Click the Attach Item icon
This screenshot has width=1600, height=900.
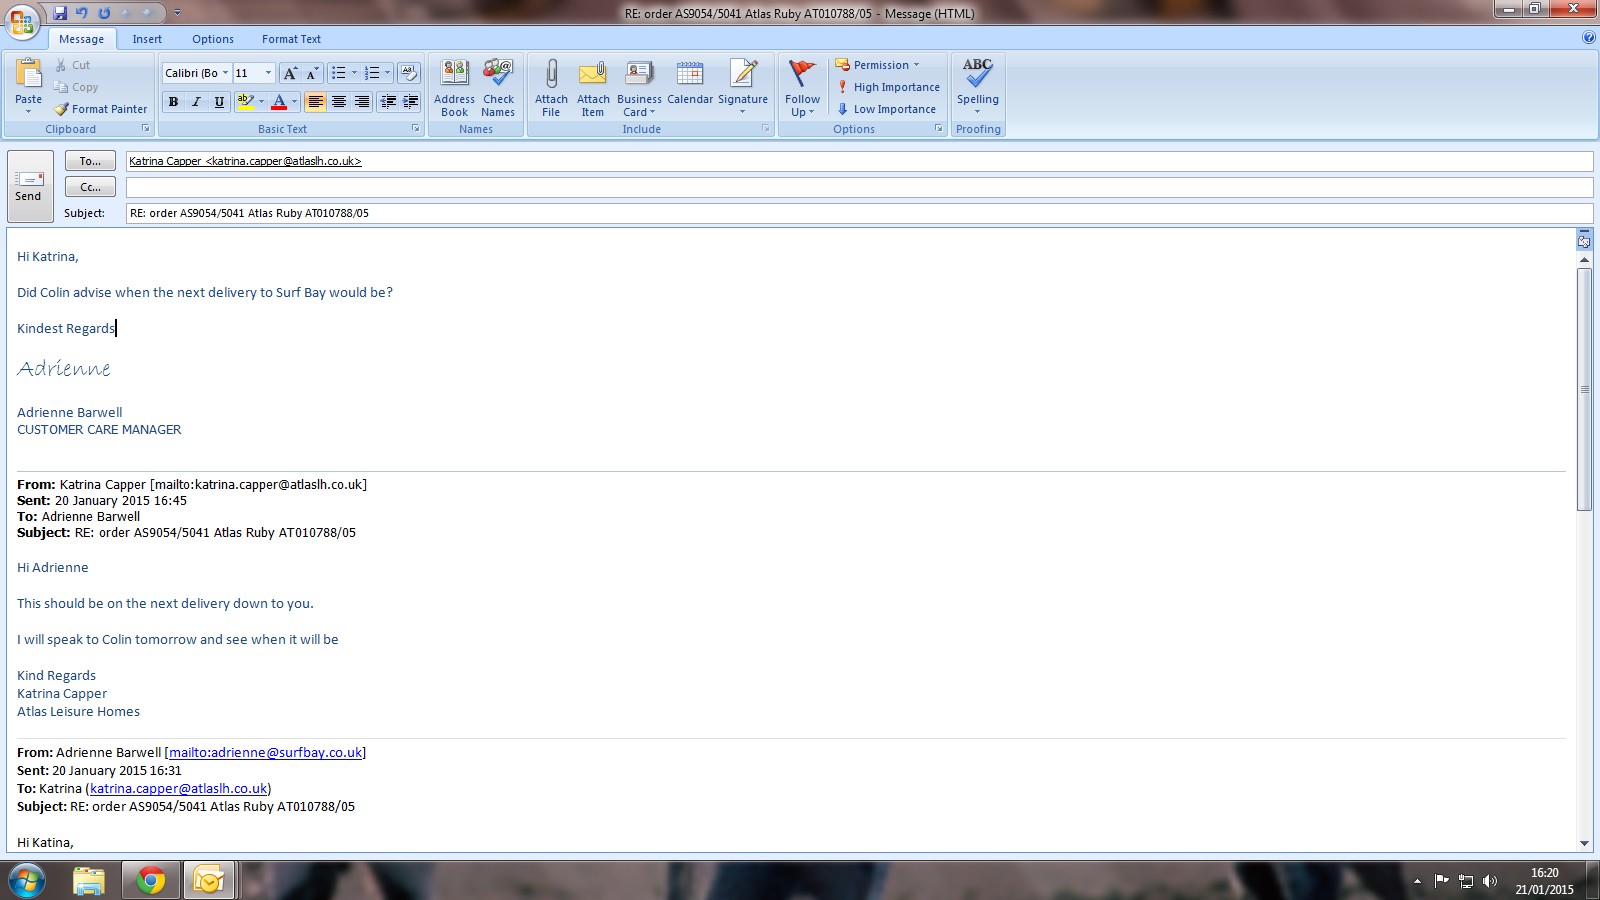click(x=593, y=75)
